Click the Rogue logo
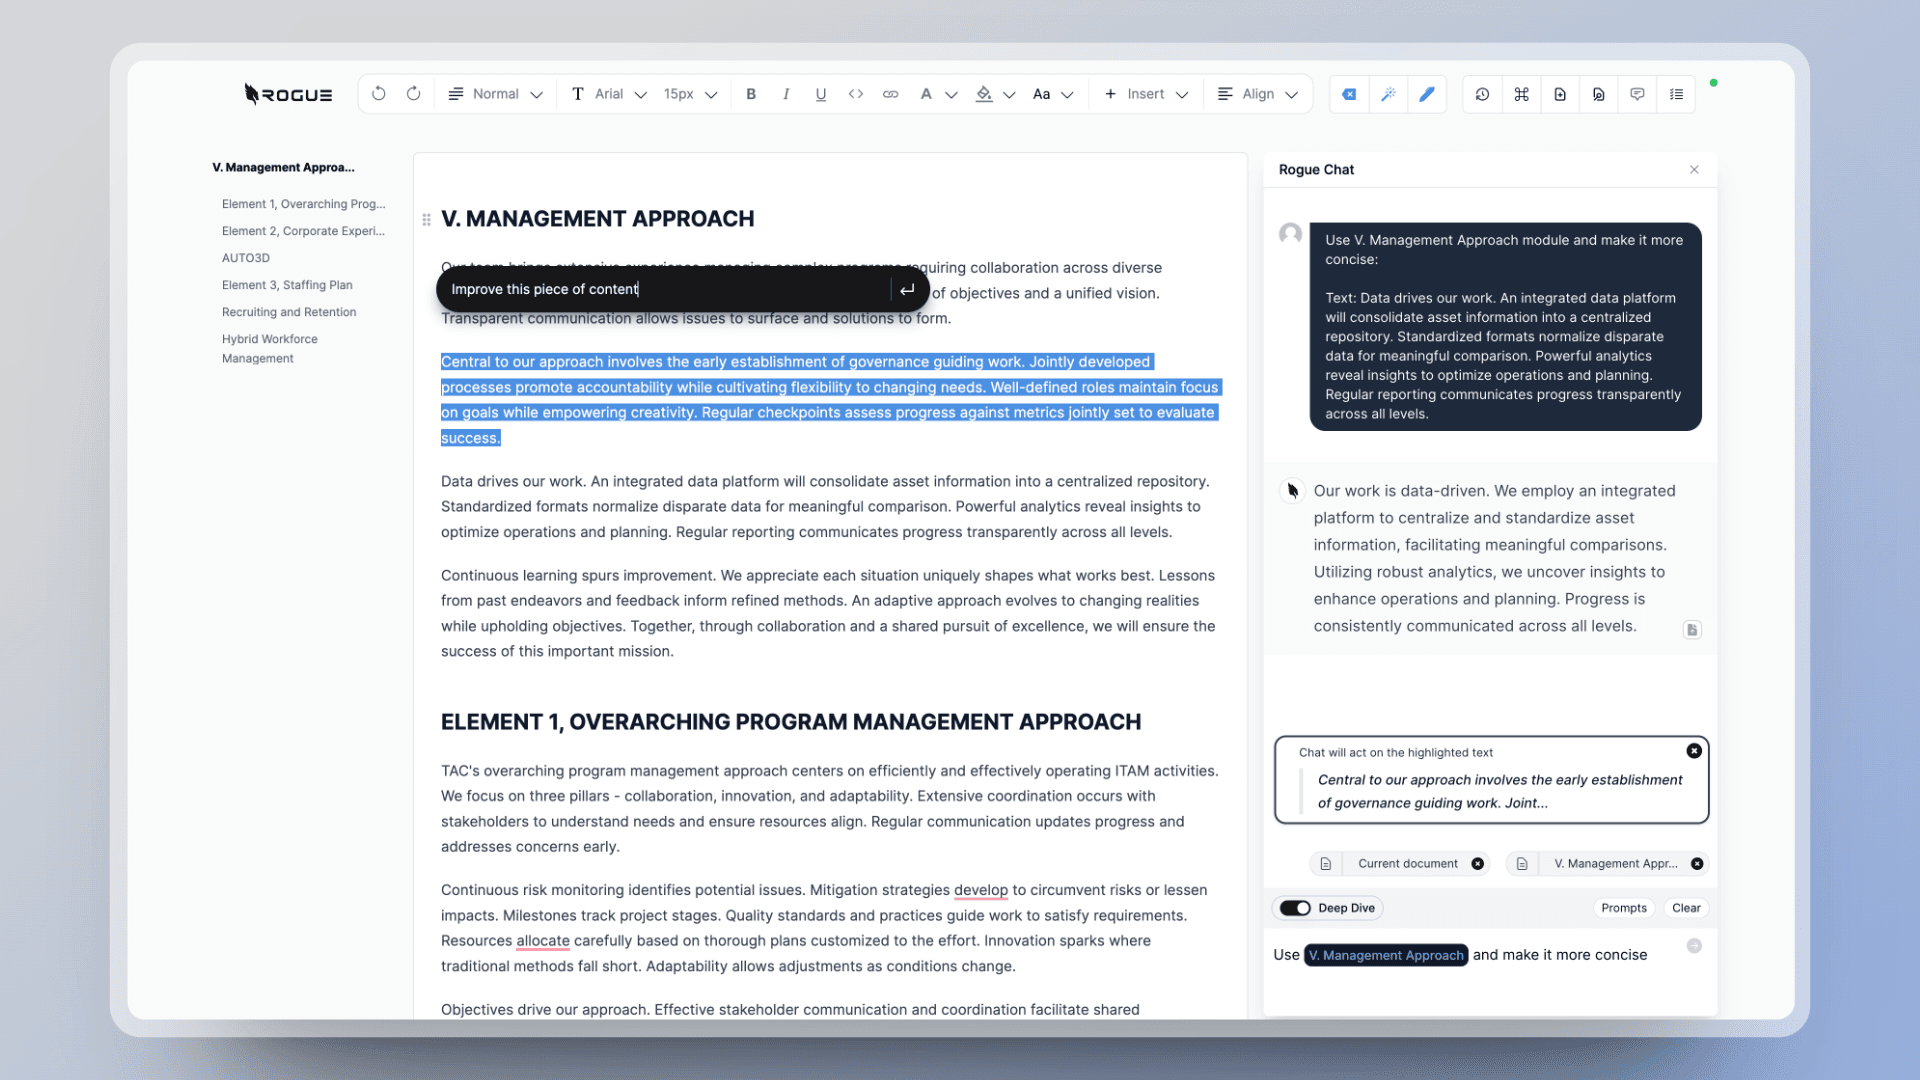This screenshot has height=1080, width=1920. 288,94
